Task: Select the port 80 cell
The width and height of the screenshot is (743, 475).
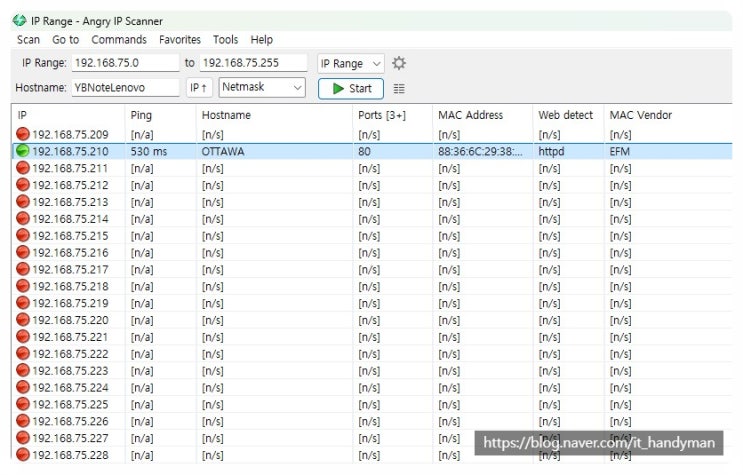Action: [x=364, y=152]
